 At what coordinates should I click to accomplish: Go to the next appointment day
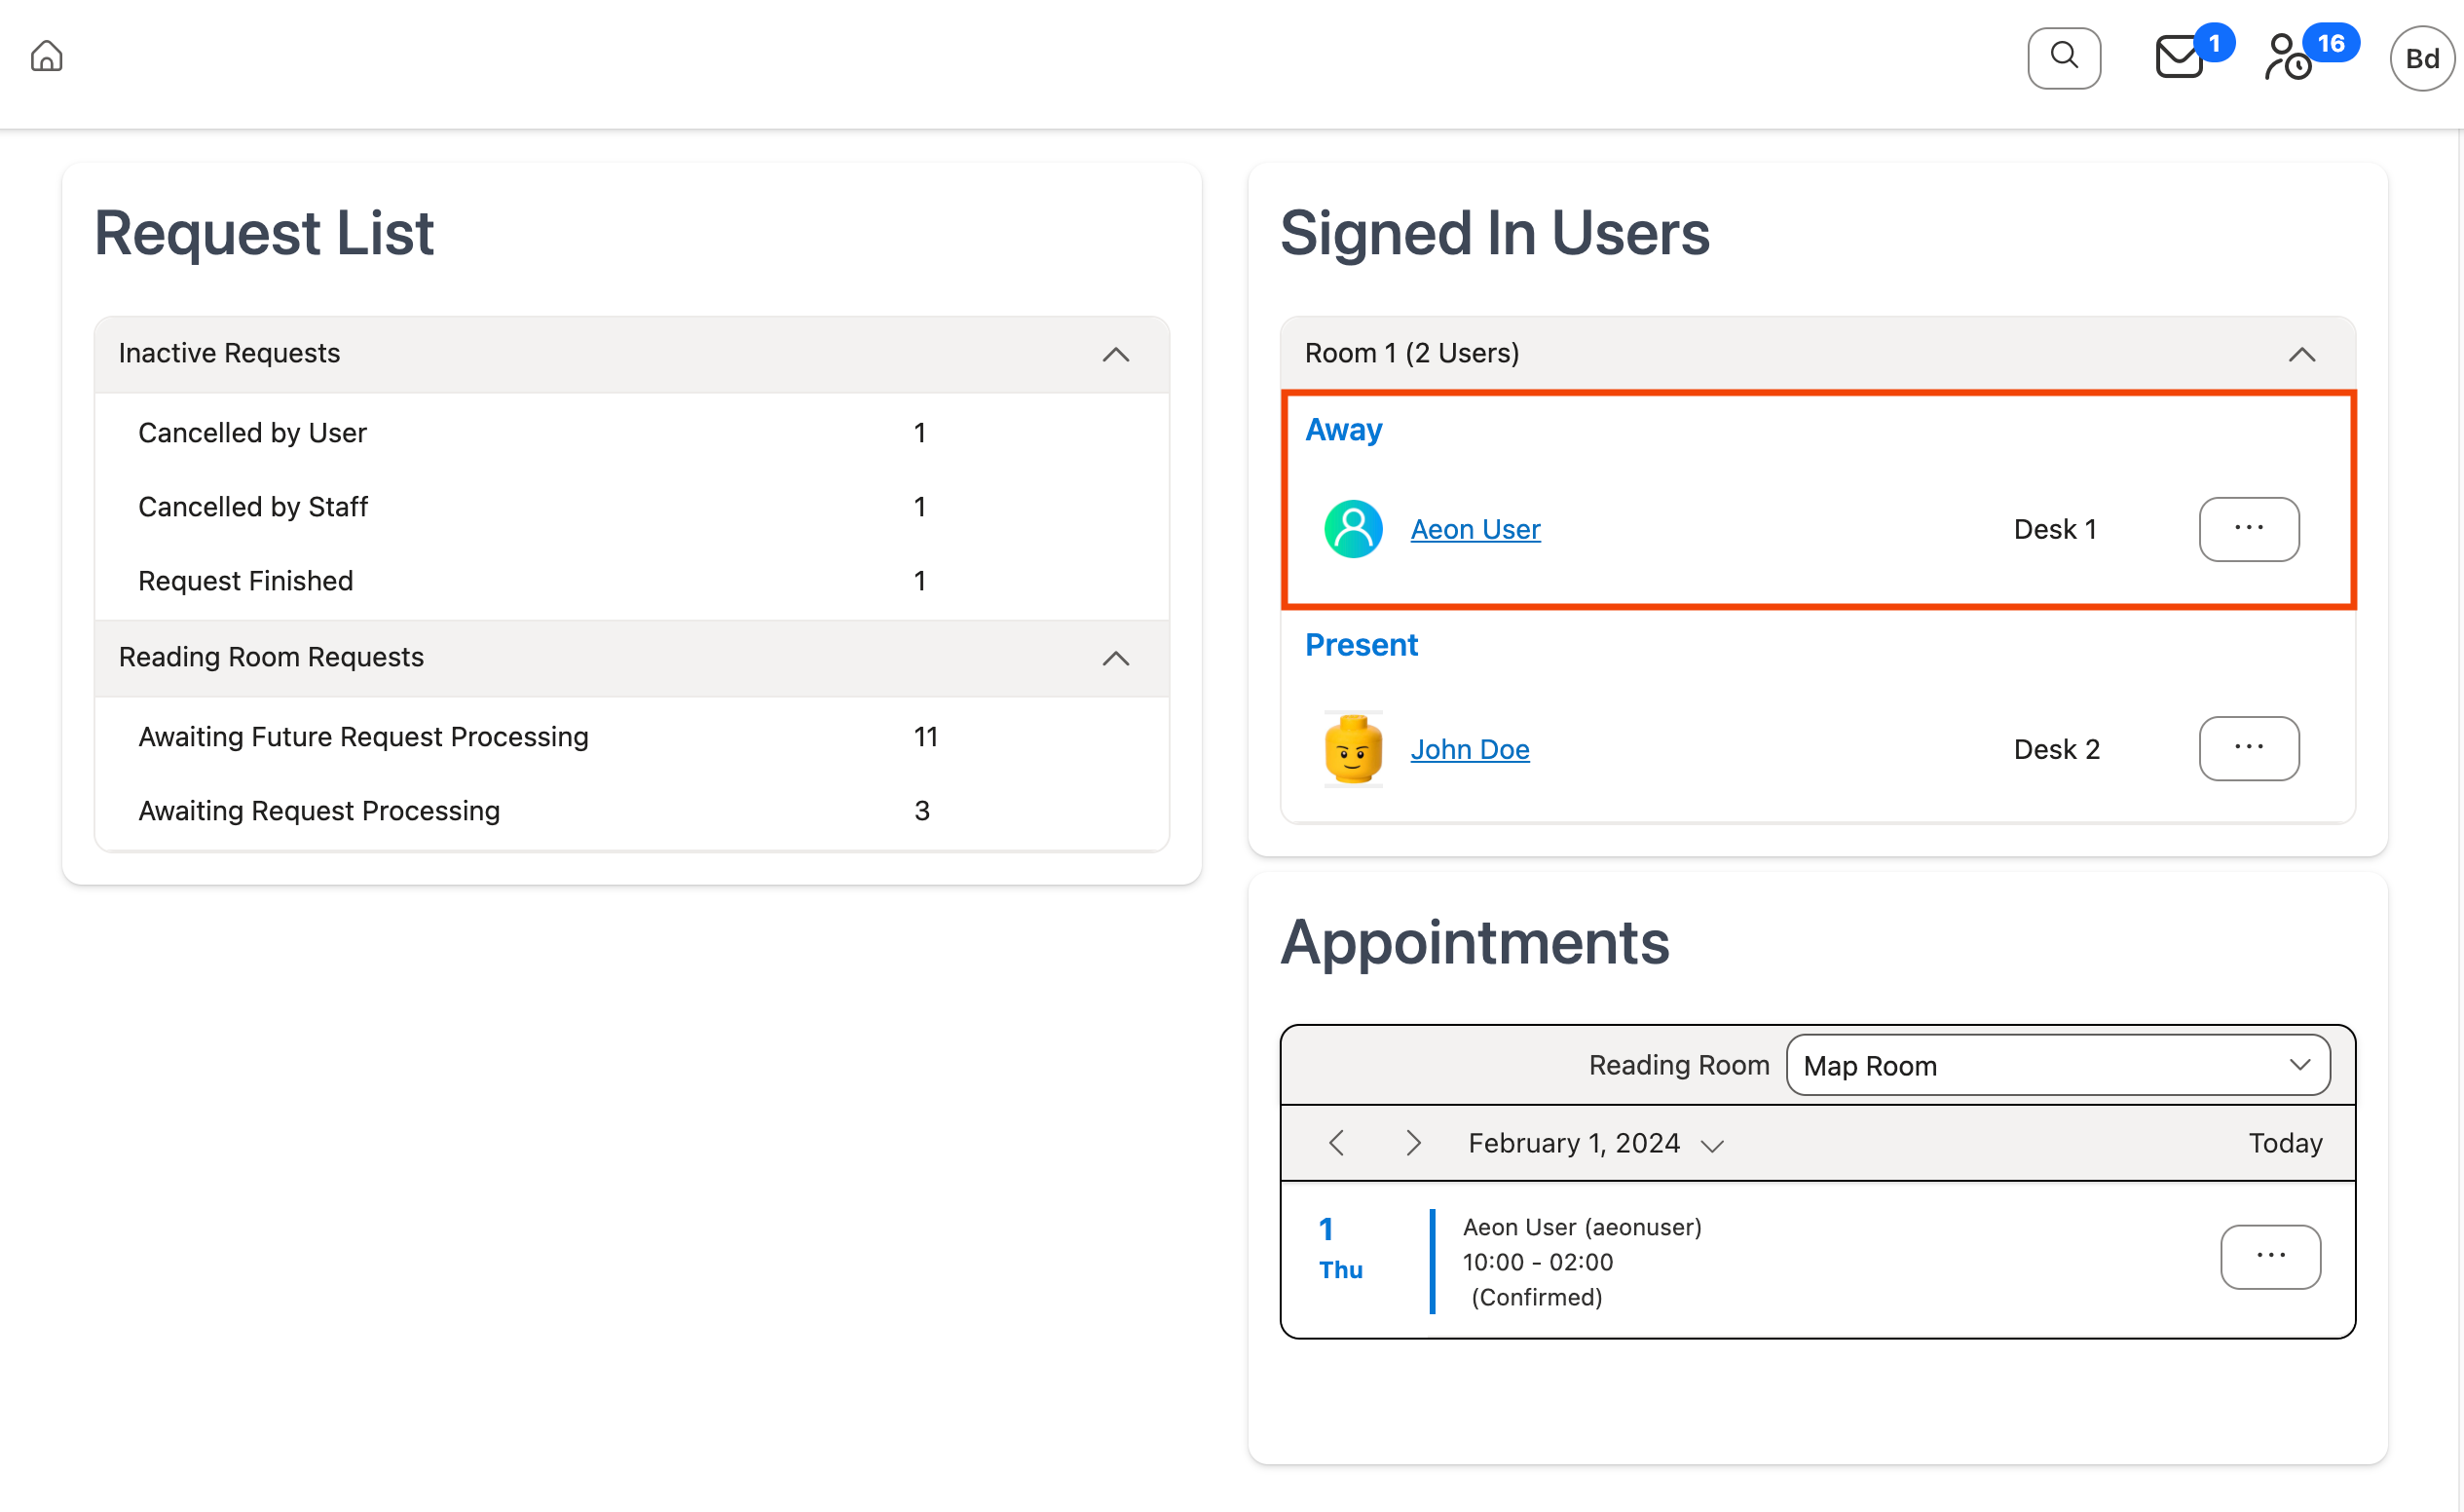(x=1412, y=1143)
